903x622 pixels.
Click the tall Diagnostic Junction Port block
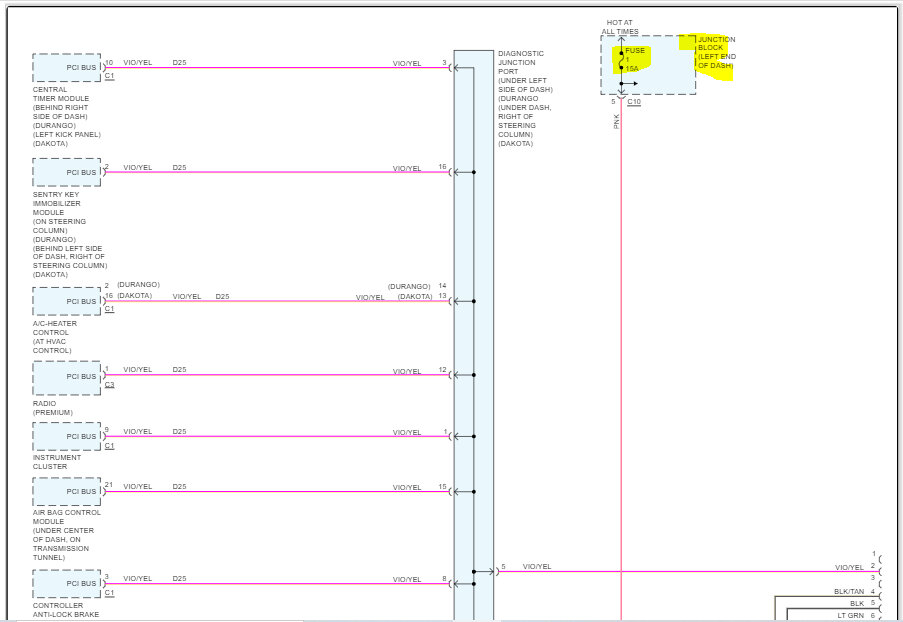tap(473, 336)
